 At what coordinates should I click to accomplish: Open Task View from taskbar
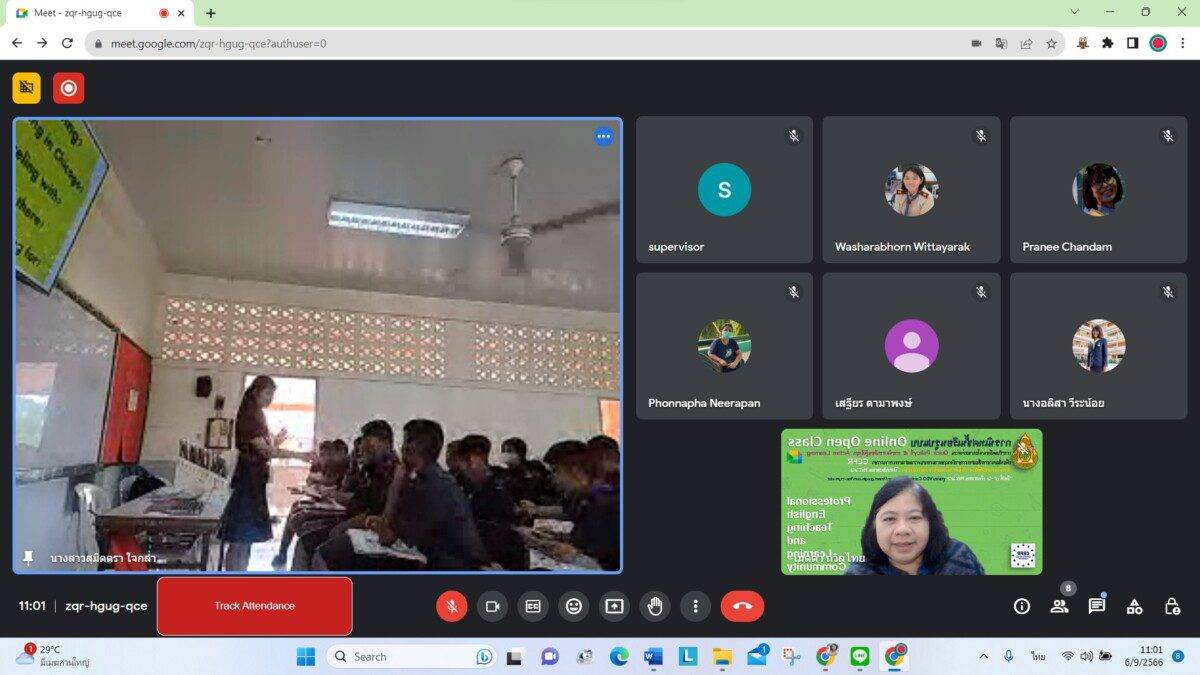[x=514, y=656]
